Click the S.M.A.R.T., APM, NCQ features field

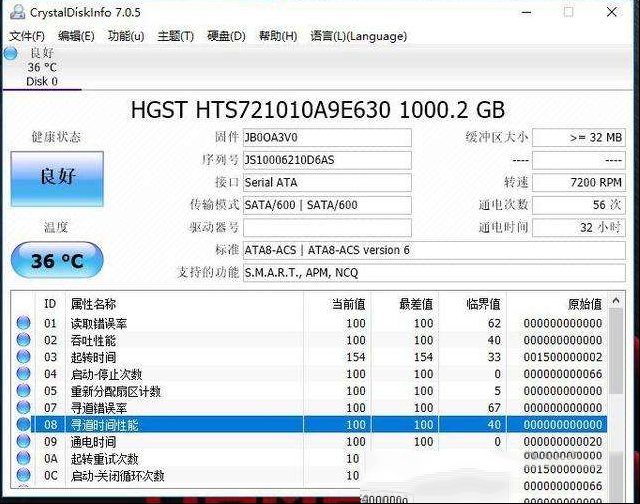click(x=434, y=273)
